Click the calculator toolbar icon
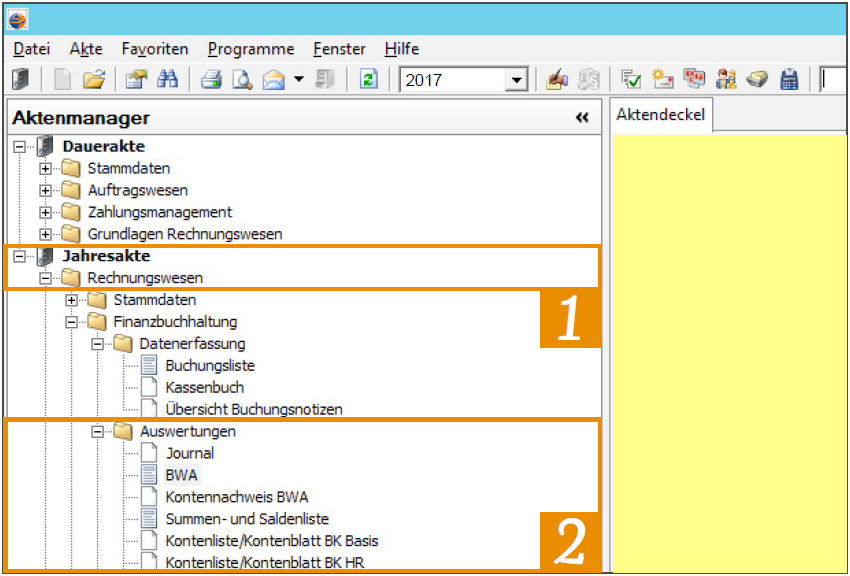850x576 pixels. pyautogui.click(x=789, y=80)
